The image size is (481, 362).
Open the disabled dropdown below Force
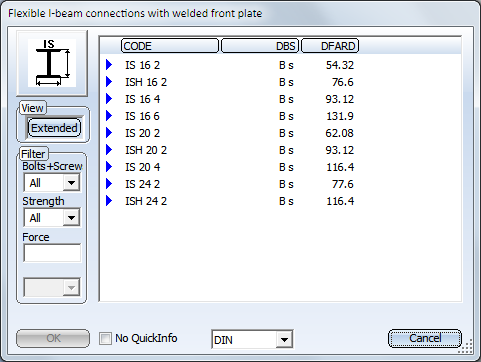point(71,287)
